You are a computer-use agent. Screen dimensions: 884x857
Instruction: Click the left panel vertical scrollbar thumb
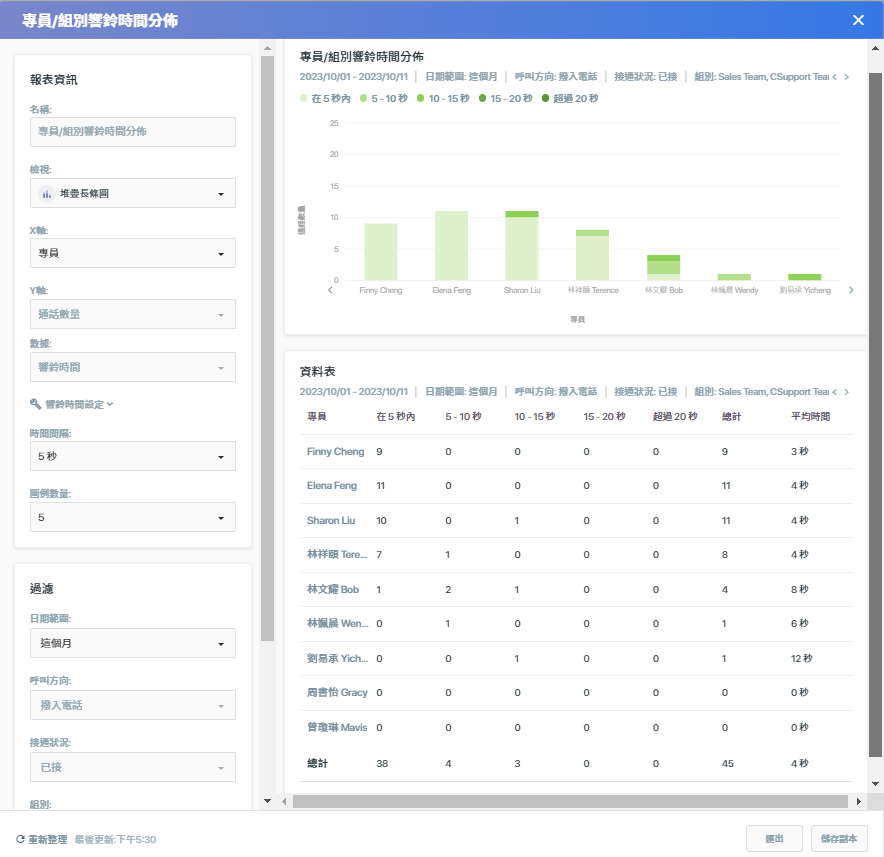[x=267, y=348]
